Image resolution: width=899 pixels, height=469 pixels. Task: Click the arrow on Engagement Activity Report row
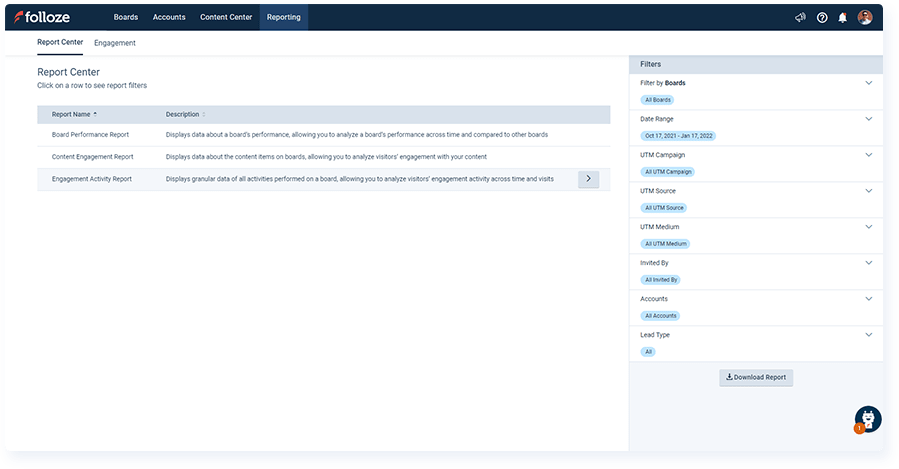pyautogui.click(x=588, y=179)
